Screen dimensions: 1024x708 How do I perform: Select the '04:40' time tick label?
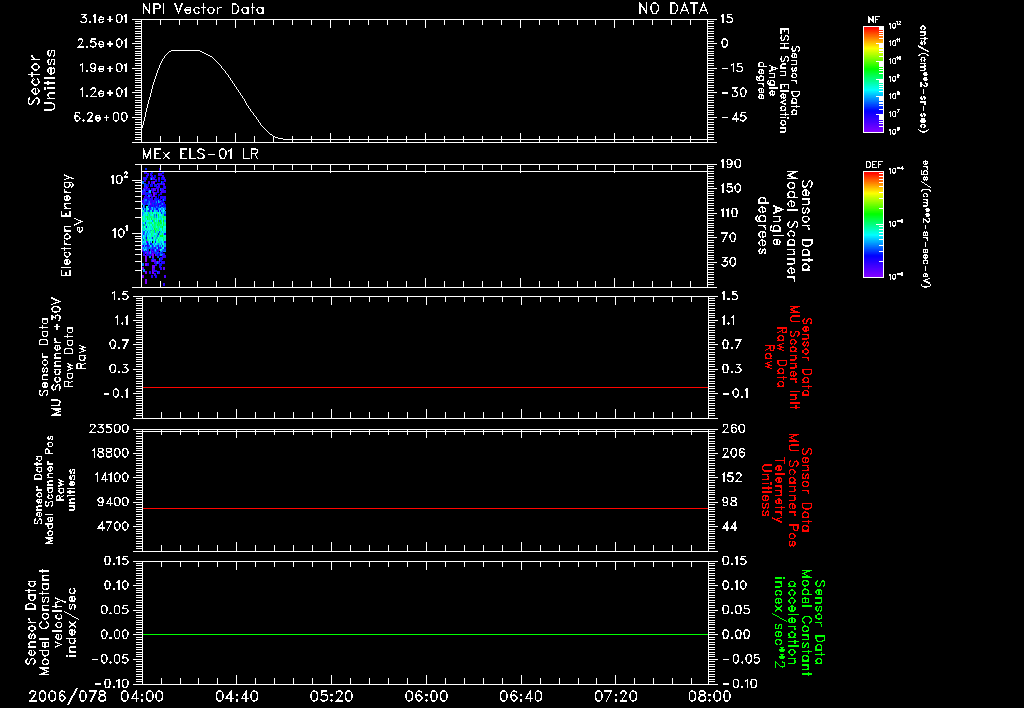(x=236, y=696)
